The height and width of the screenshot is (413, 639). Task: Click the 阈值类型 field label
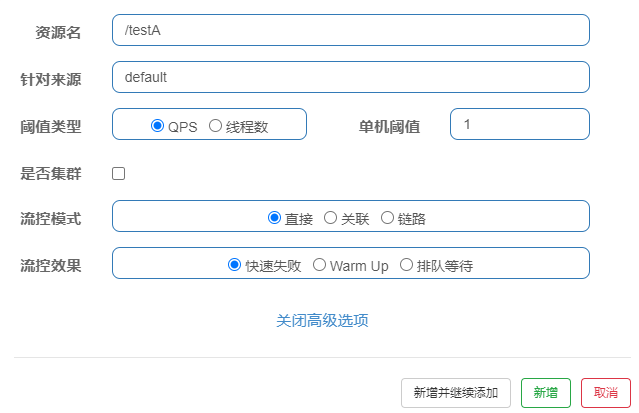51,127
